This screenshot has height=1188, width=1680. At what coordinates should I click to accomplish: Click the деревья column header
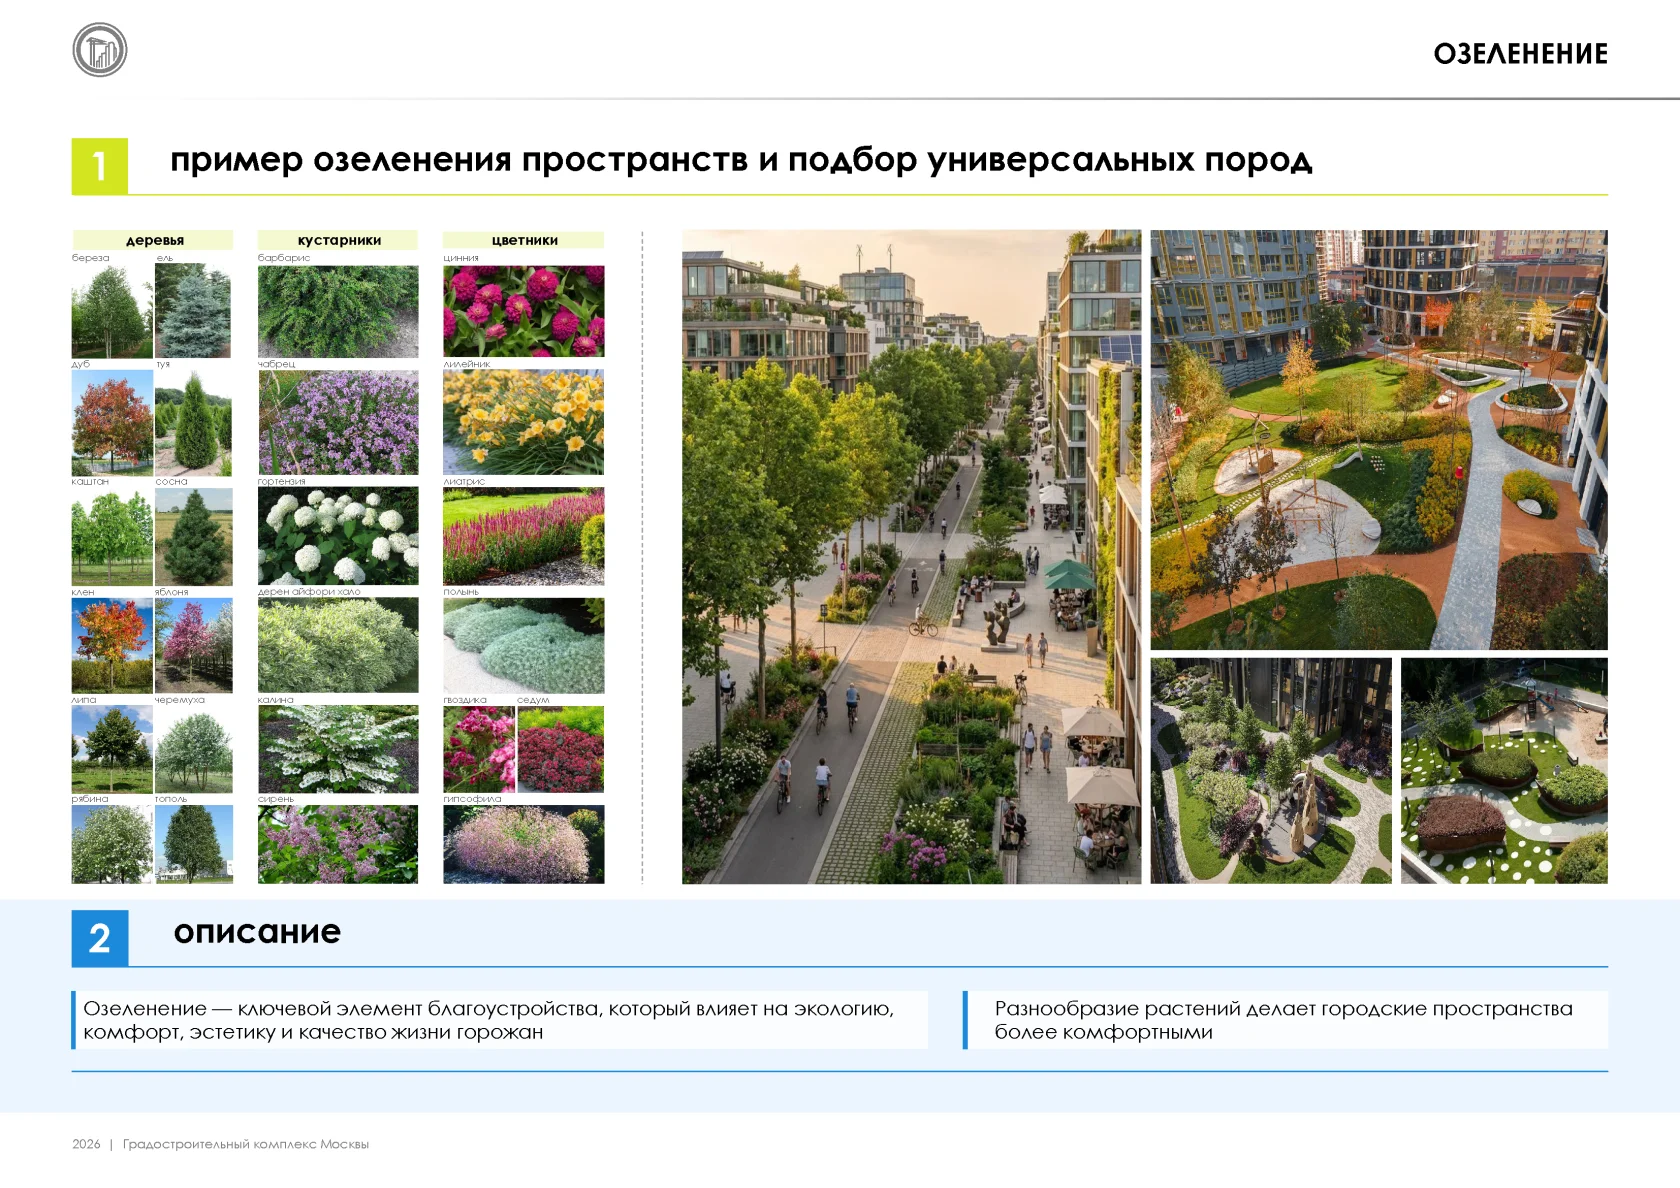pyautogui.click(x=153, y=240)
